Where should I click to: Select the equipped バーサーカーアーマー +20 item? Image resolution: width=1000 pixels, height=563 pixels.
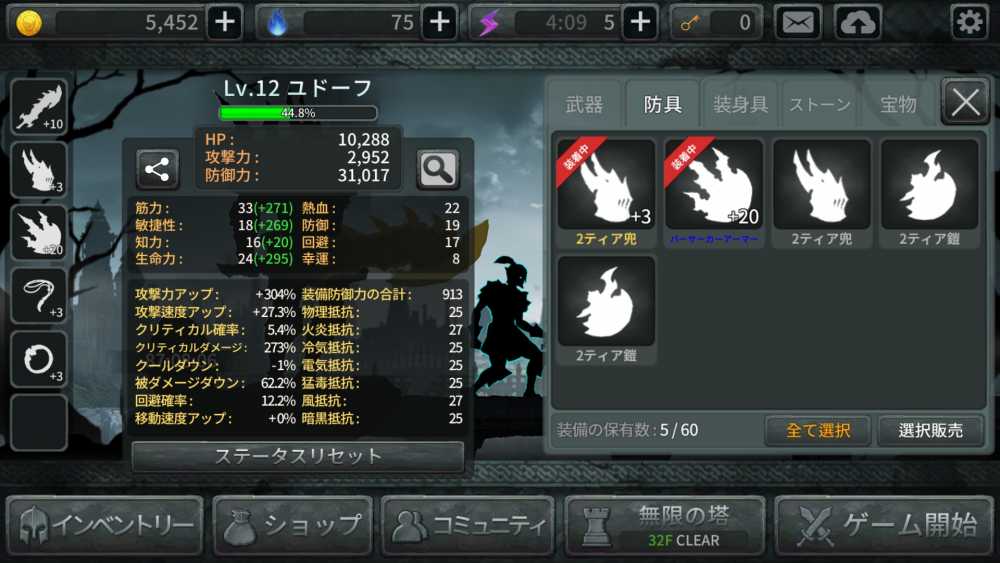pos(714,193)
